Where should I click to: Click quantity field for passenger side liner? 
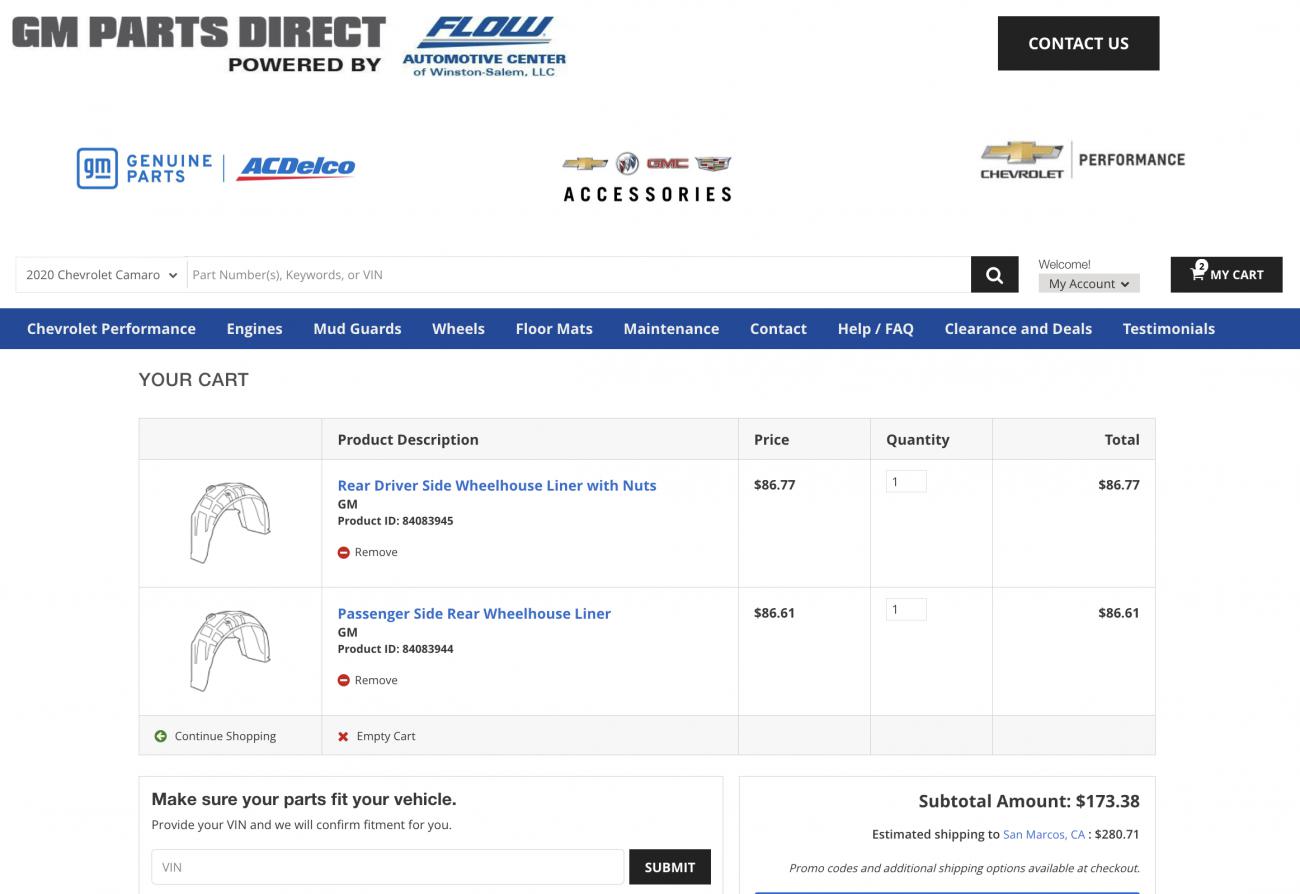coord(906,610)
